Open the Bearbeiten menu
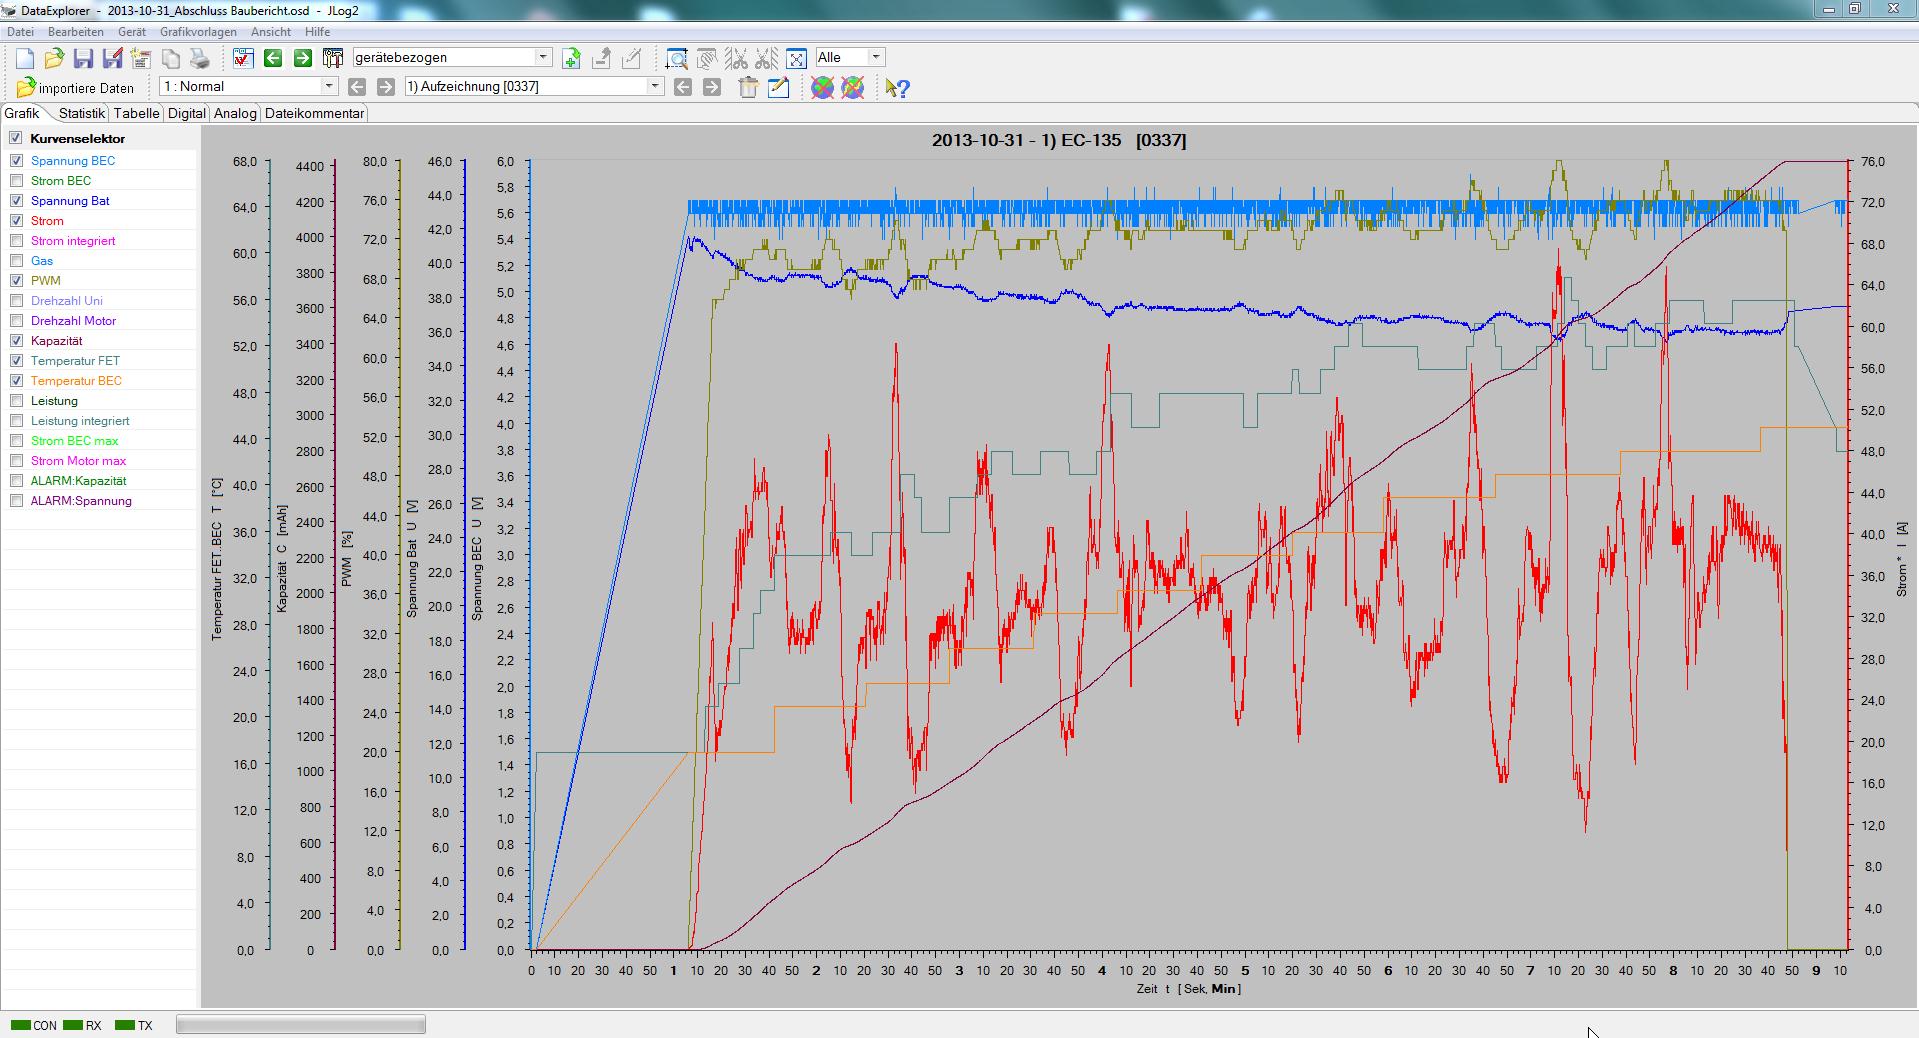The image size is (1919, 1038). click(76, 32)
